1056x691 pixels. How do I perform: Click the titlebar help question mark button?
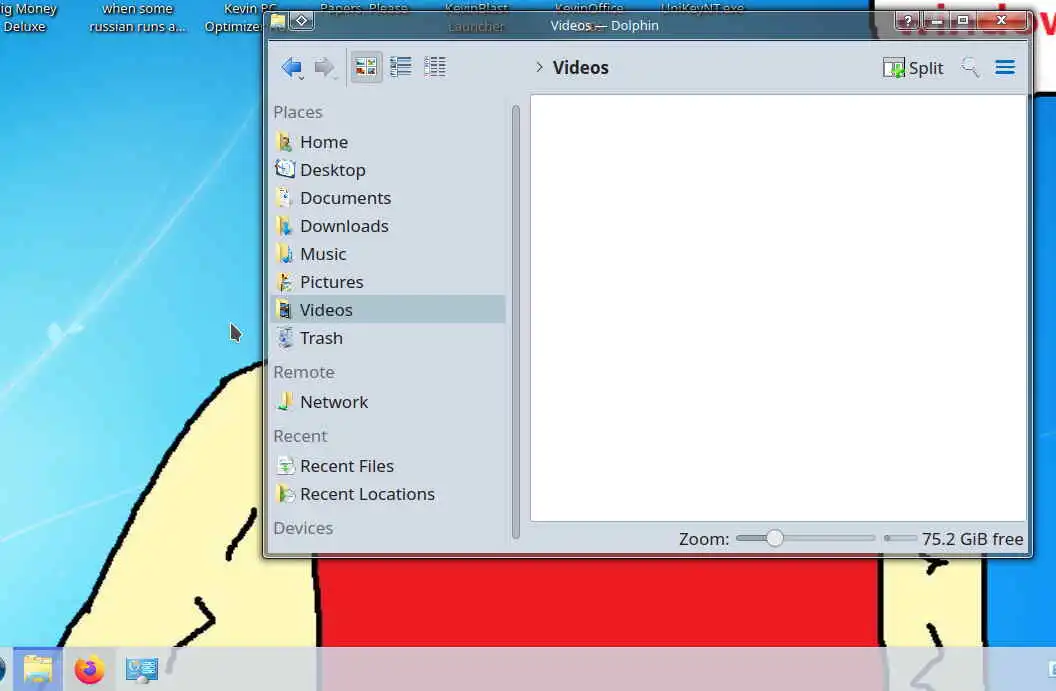coord(907,21)
